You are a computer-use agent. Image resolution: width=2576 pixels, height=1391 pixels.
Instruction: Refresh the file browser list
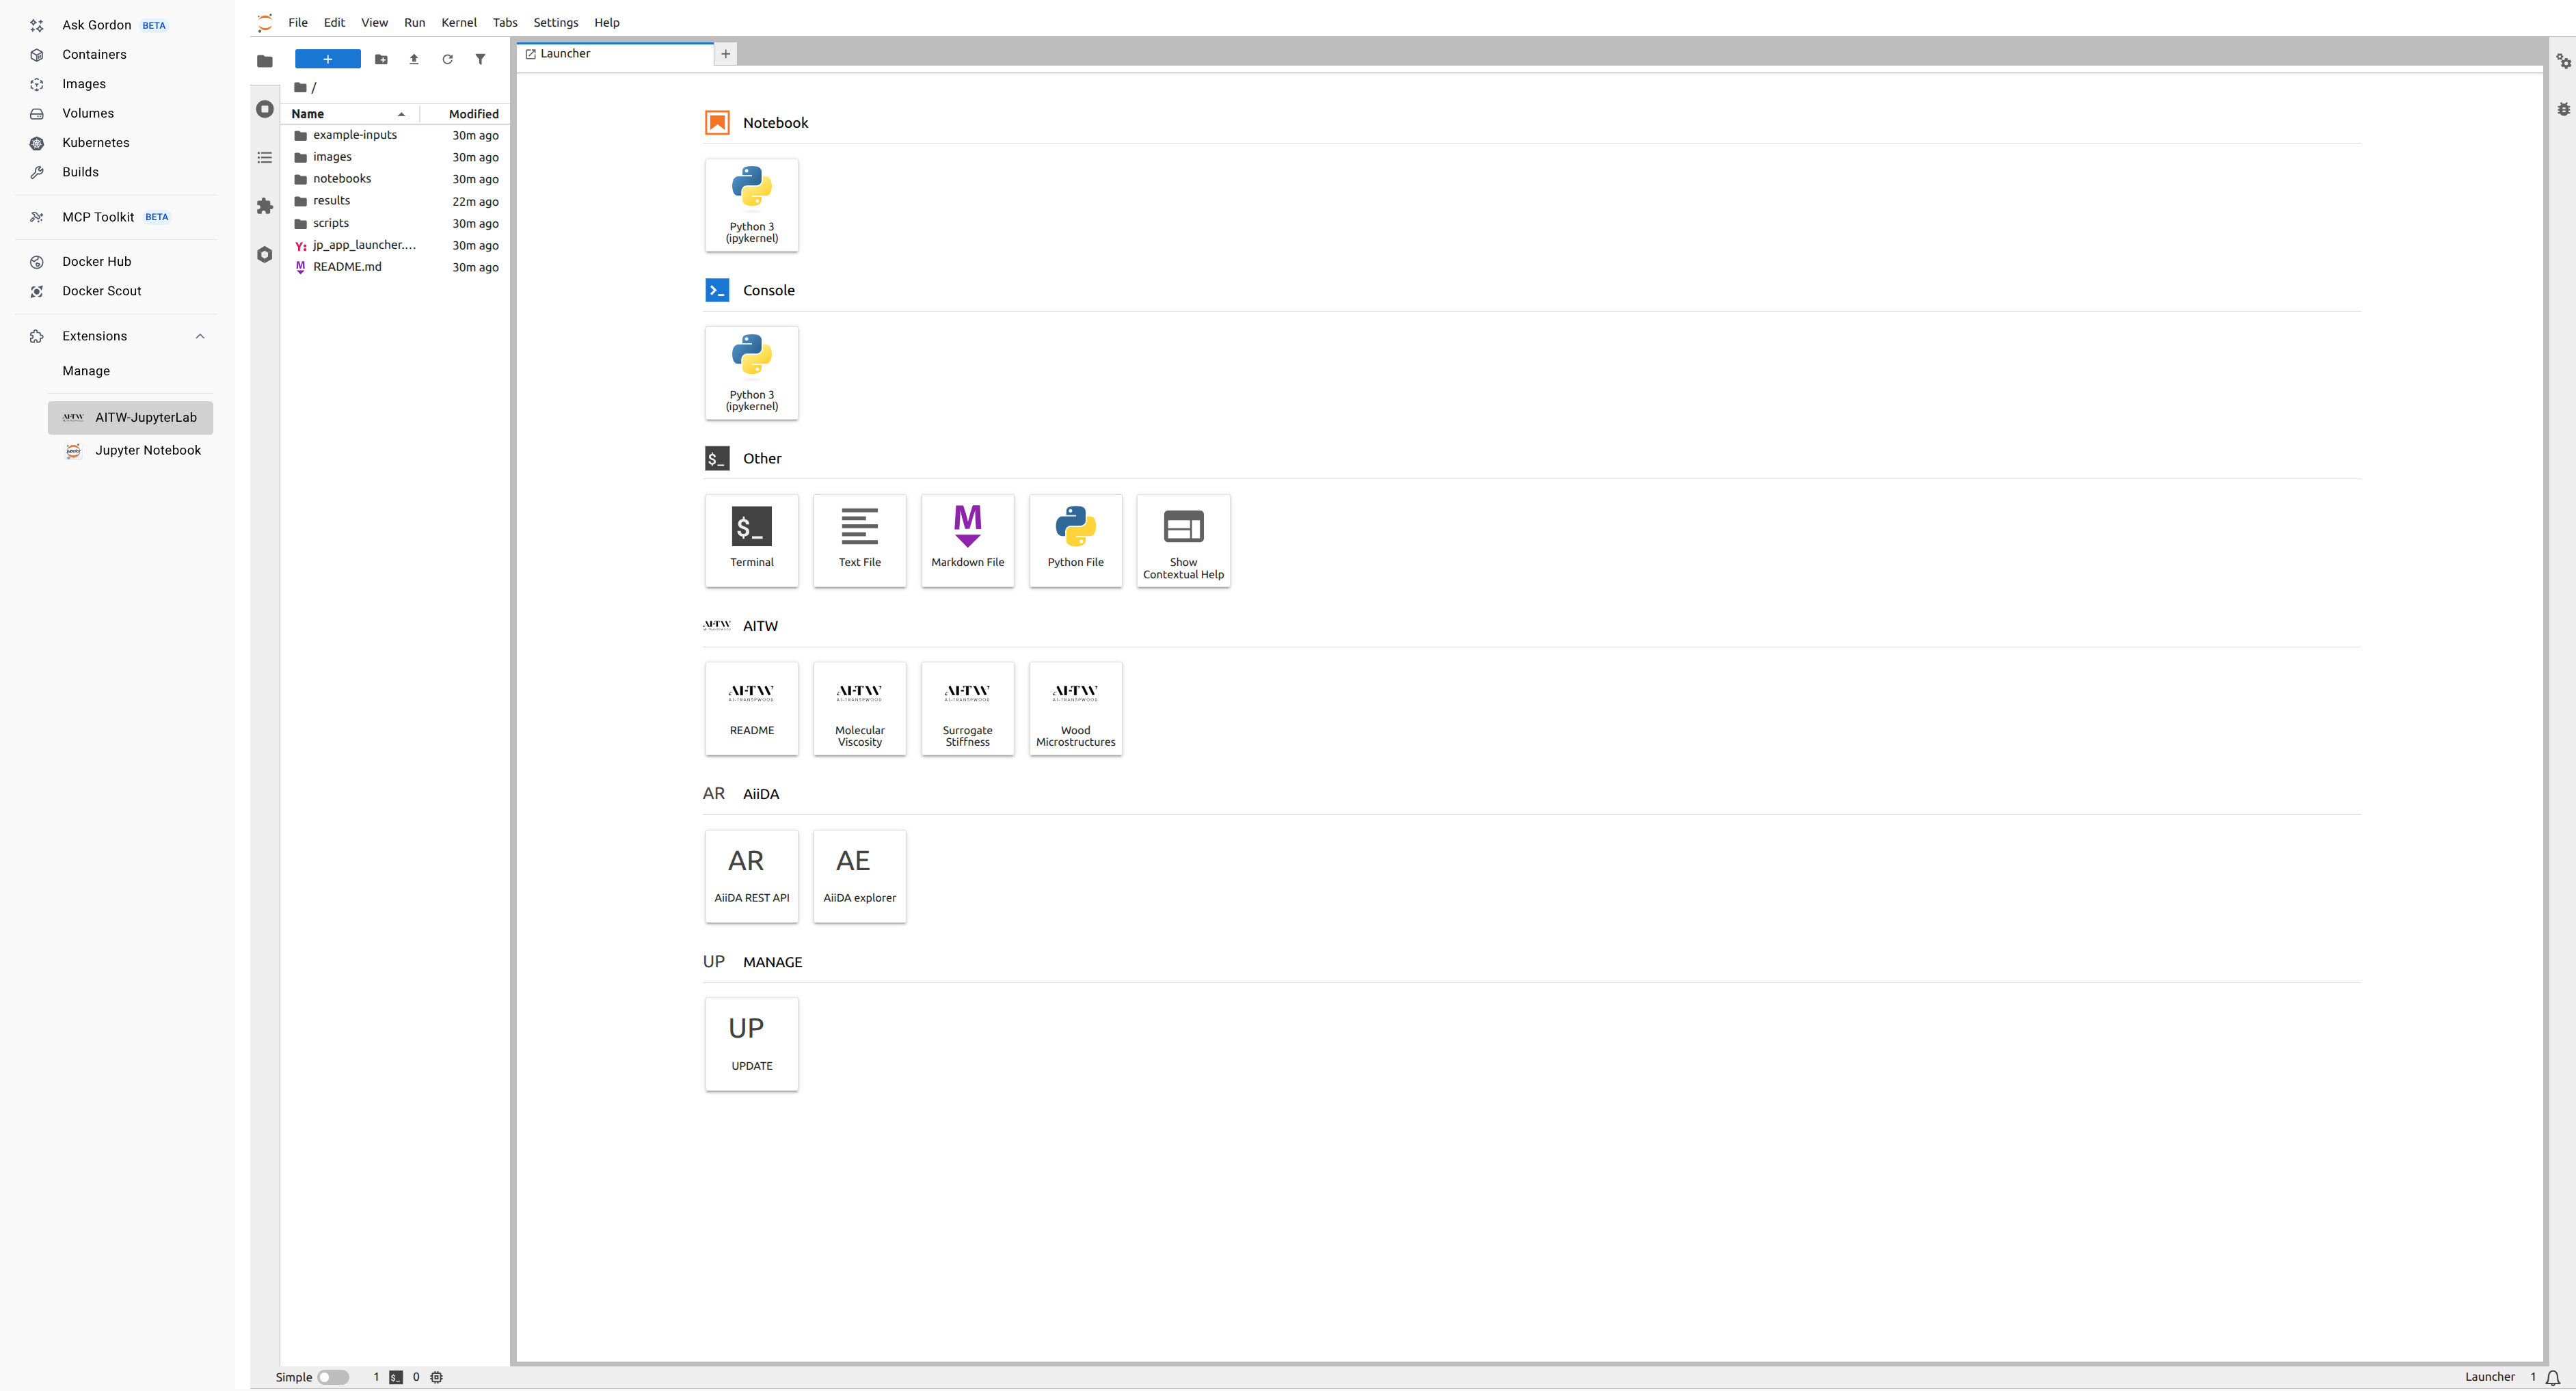pyautogui.click(x=447, y=59)
